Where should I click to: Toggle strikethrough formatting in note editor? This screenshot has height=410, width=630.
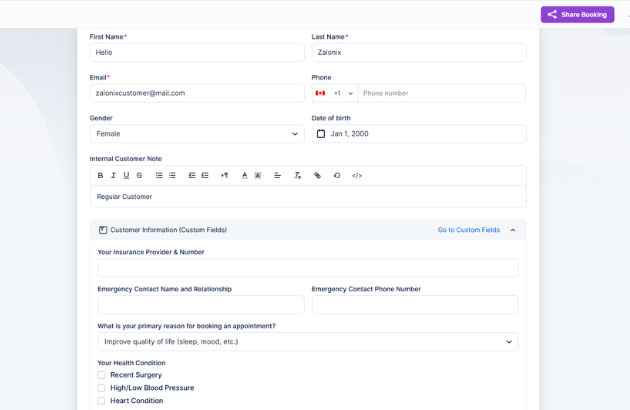139,175
